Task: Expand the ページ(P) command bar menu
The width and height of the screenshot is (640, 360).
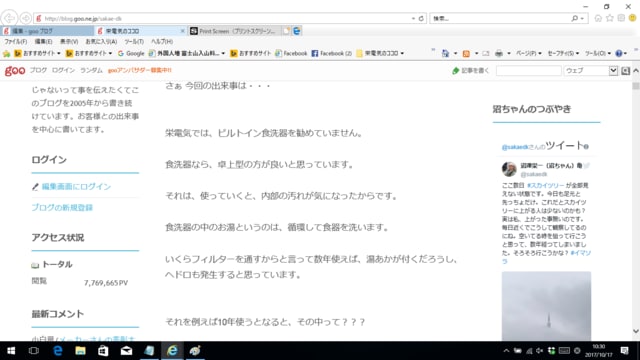Action: (x=529, y=53)
